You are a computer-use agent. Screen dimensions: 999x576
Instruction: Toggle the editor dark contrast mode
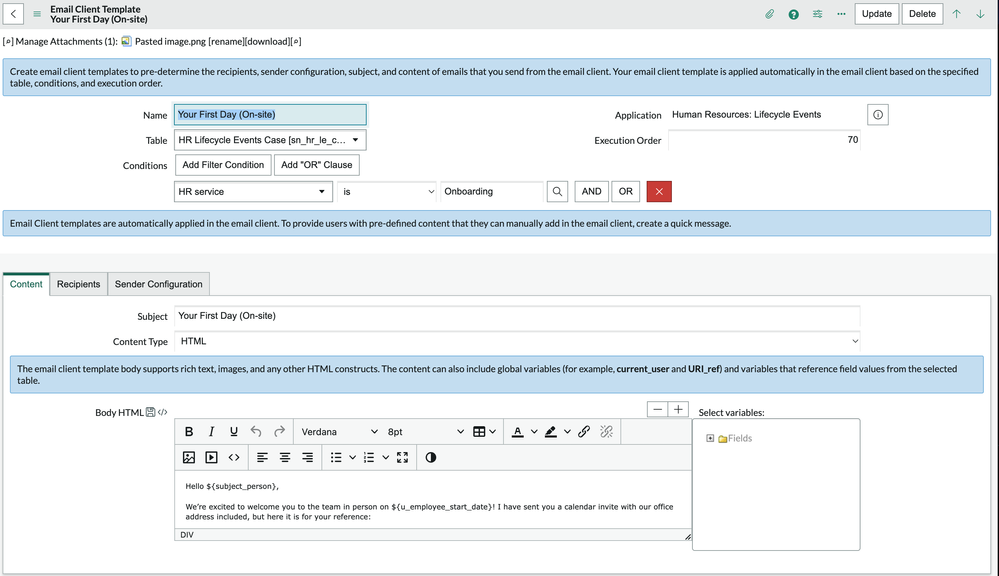point(429,457)
